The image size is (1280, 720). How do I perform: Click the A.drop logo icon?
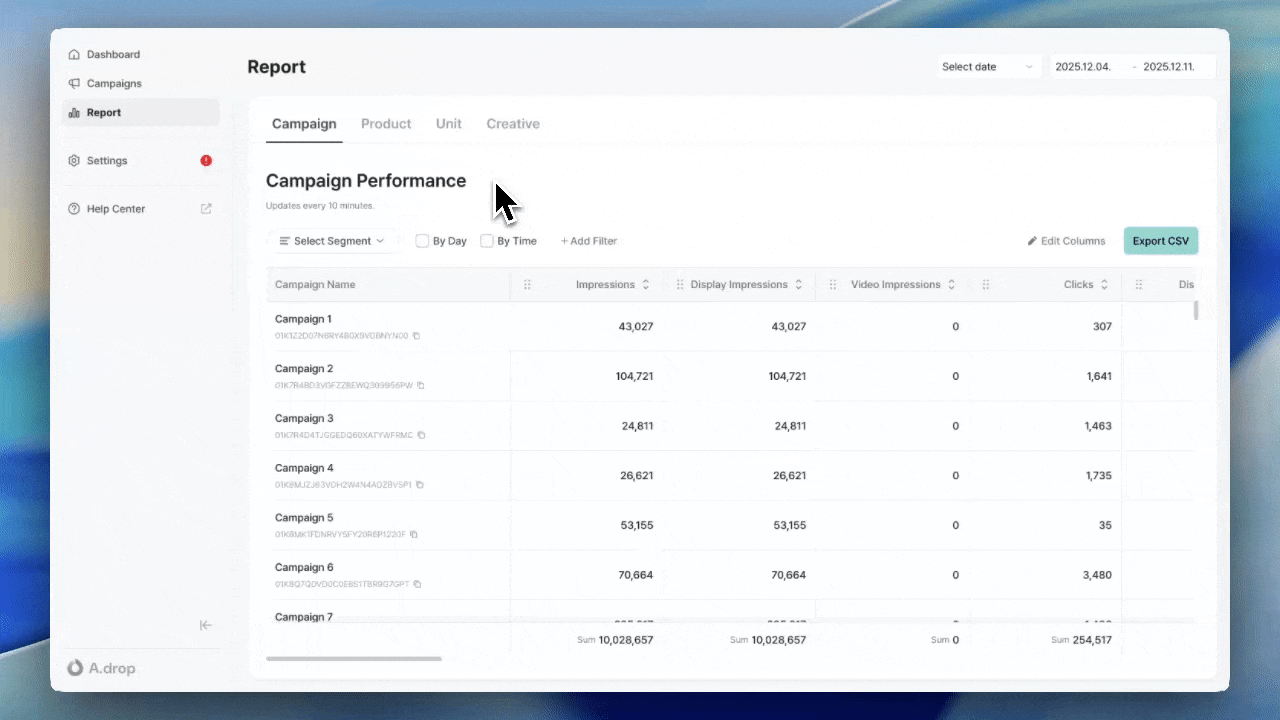(75, 668)
